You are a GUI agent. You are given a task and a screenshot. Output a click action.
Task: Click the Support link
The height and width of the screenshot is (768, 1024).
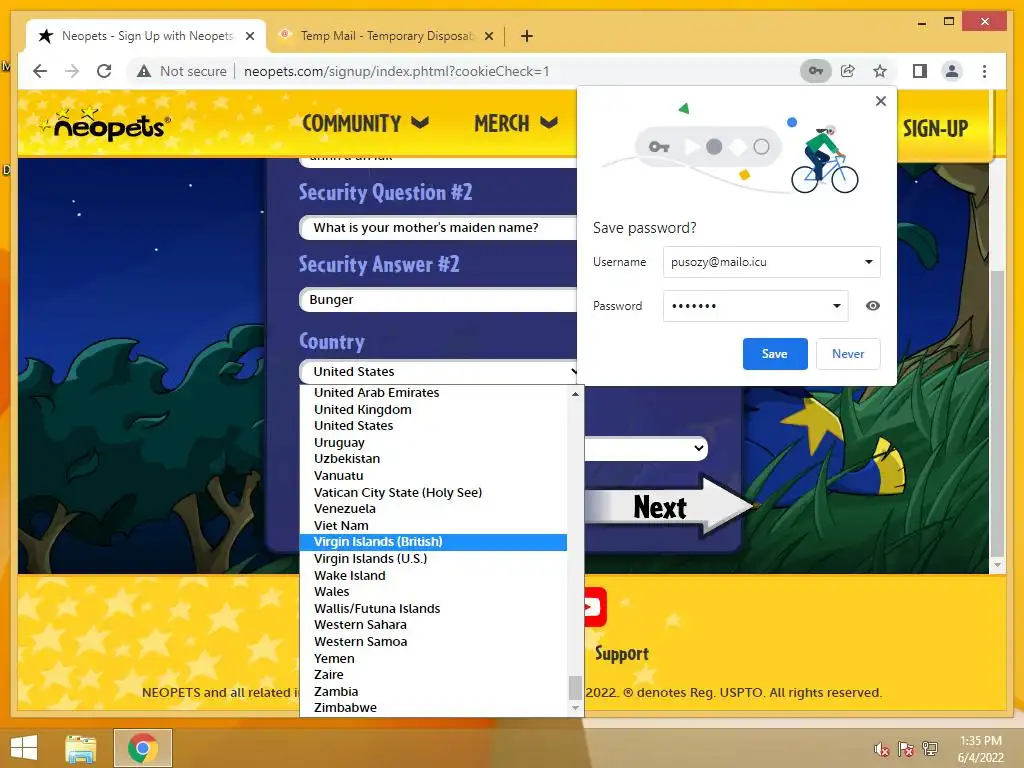pyautogui.click(x=622, y=653)
